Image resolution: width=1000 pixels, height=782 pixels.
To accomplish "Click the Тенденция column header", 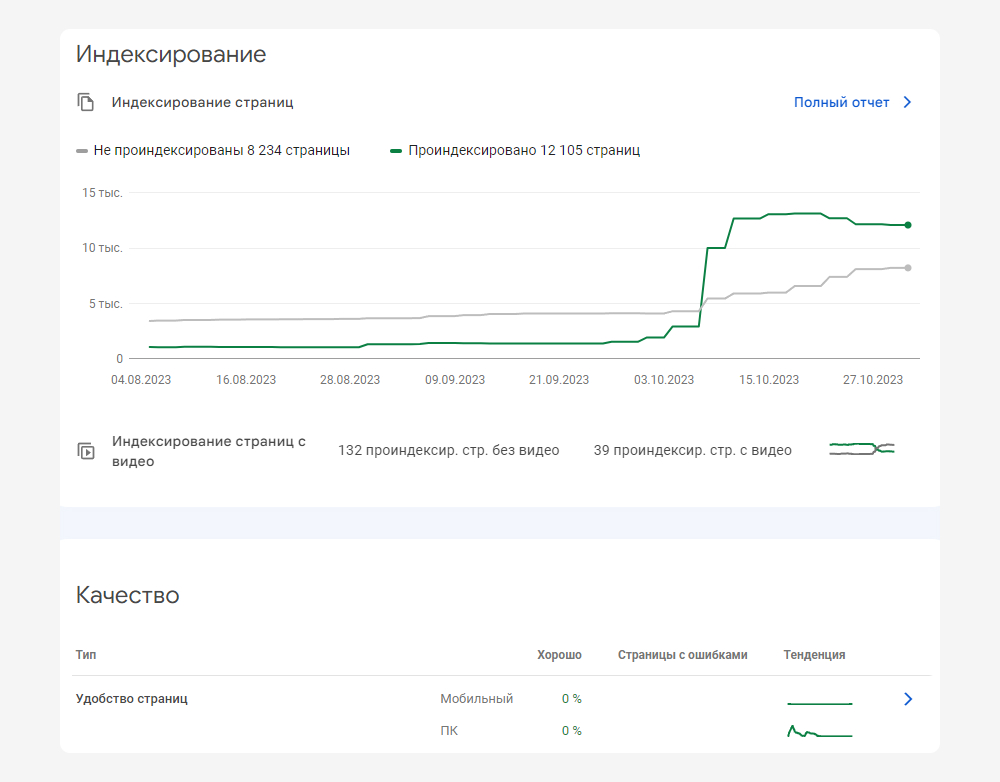I will tap(814, 655).
